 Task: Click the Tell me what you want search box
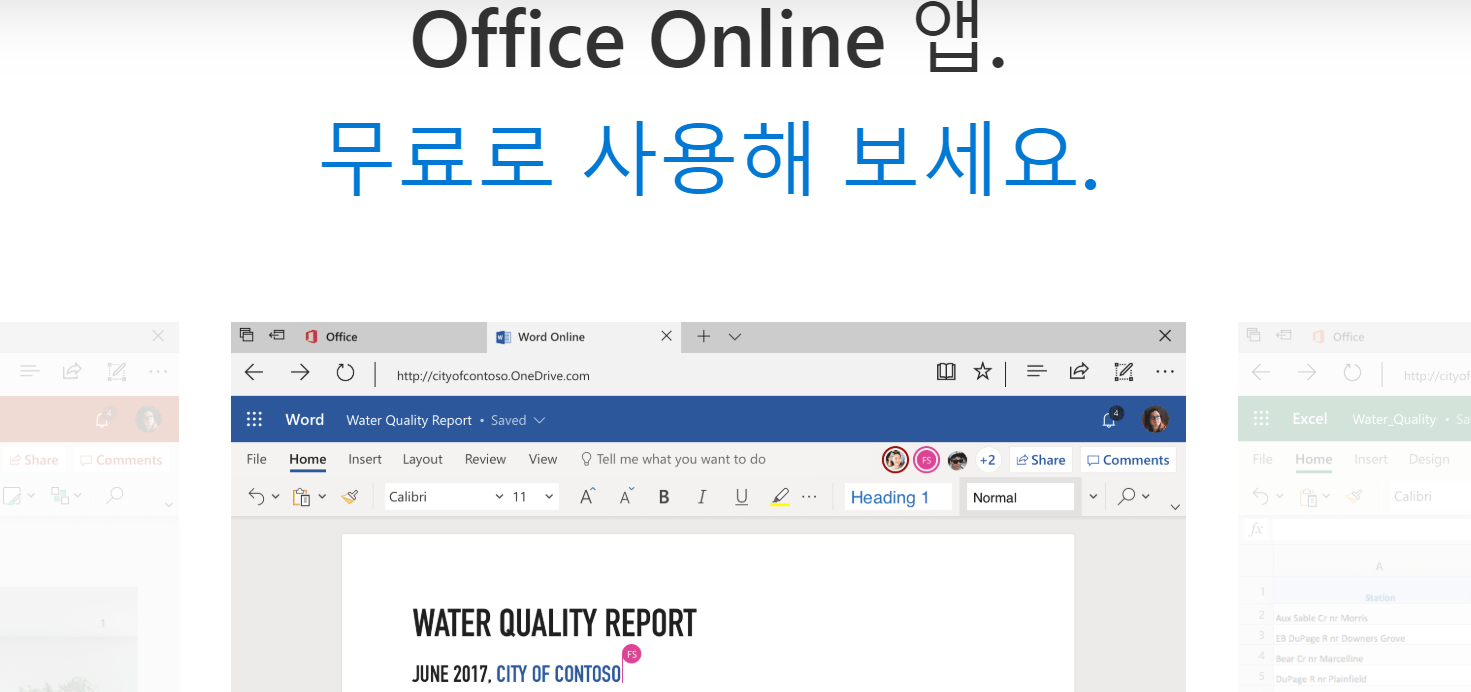673,459
